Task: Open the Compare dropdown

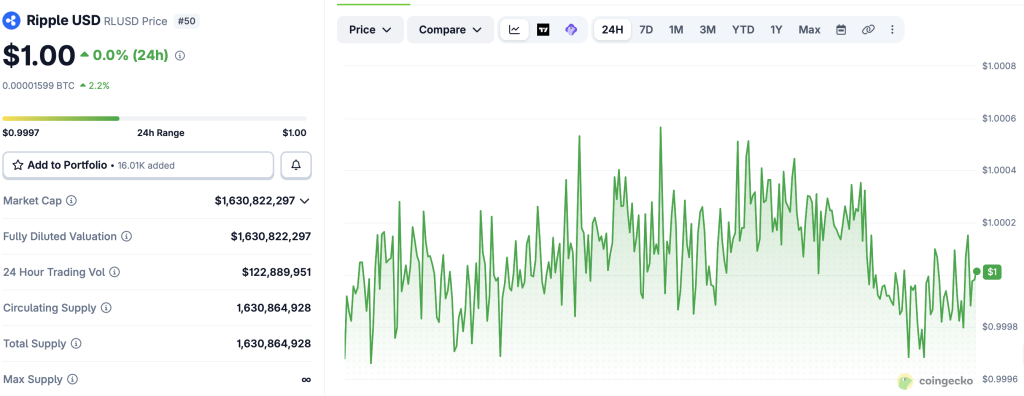Action: pyautogui.click(x=450, y=29)
